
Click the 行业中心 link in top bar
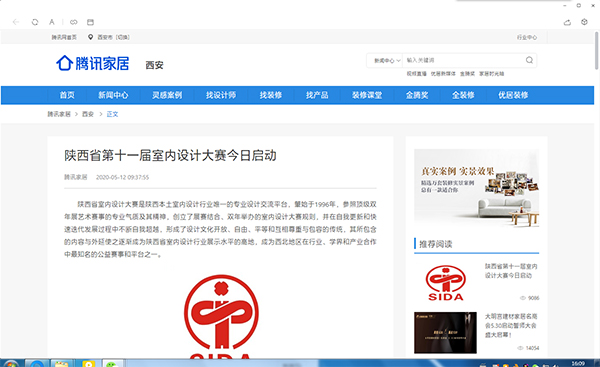(527, 37)
